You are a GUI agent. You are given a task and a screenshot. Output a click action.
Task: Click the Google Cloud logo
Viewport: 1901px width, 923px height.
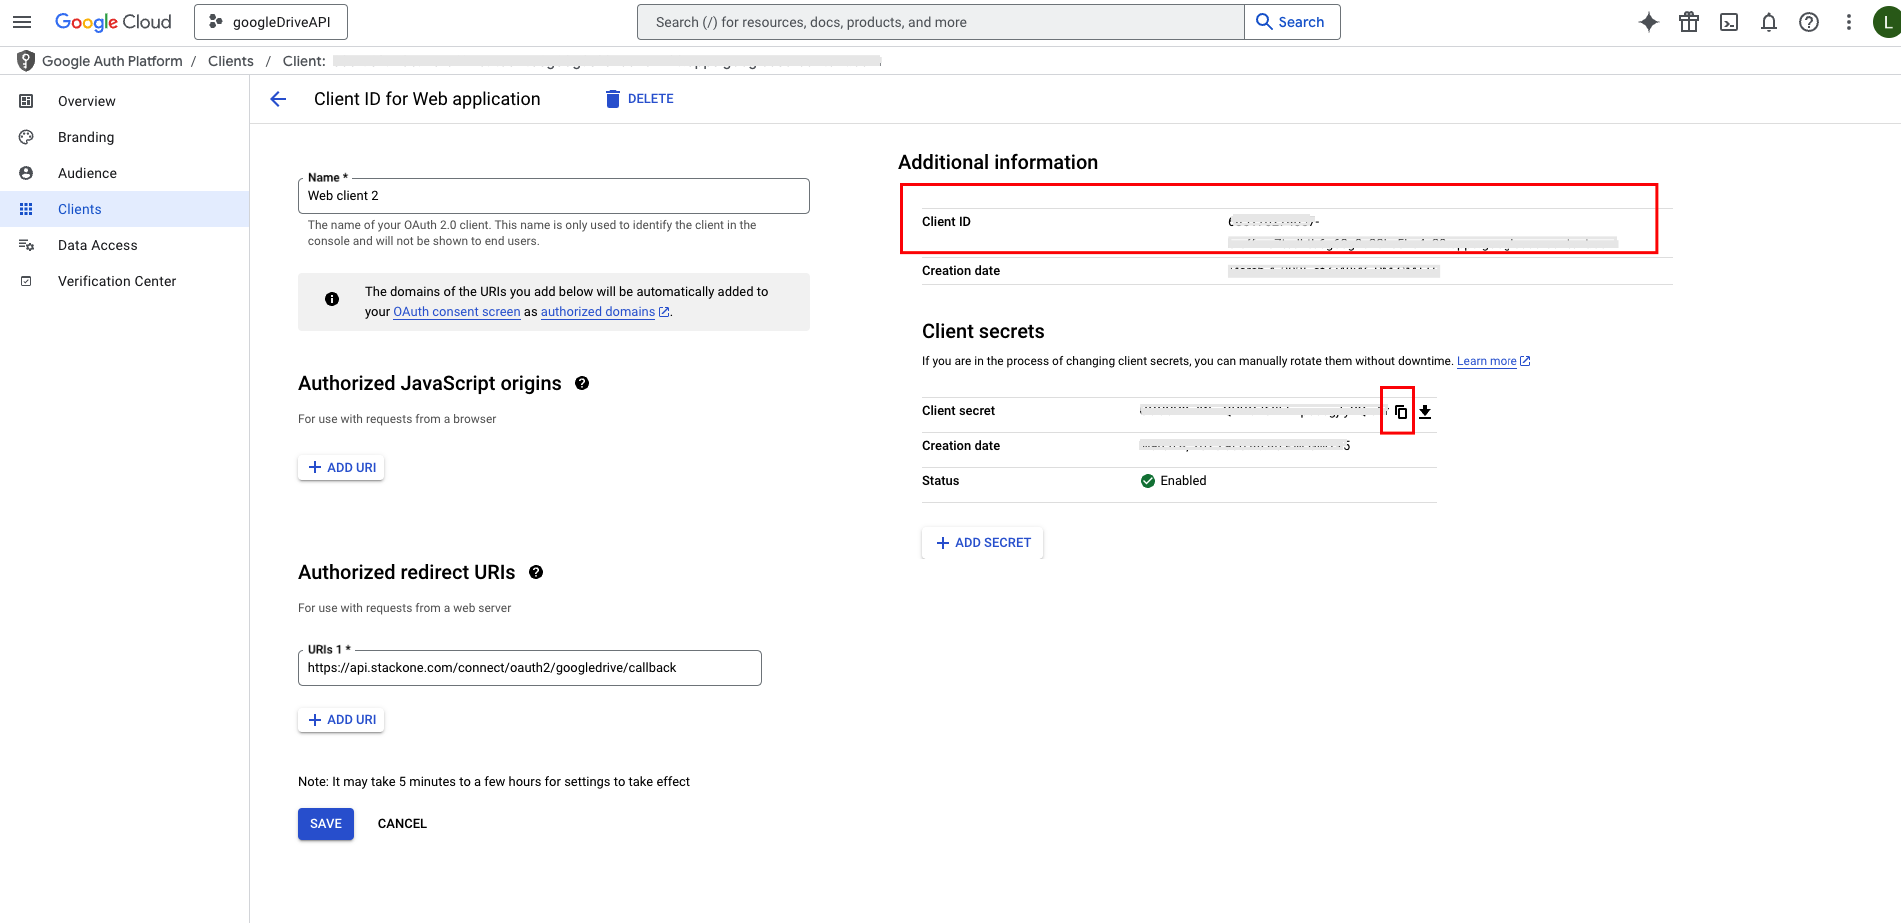(x=113, y=22)
